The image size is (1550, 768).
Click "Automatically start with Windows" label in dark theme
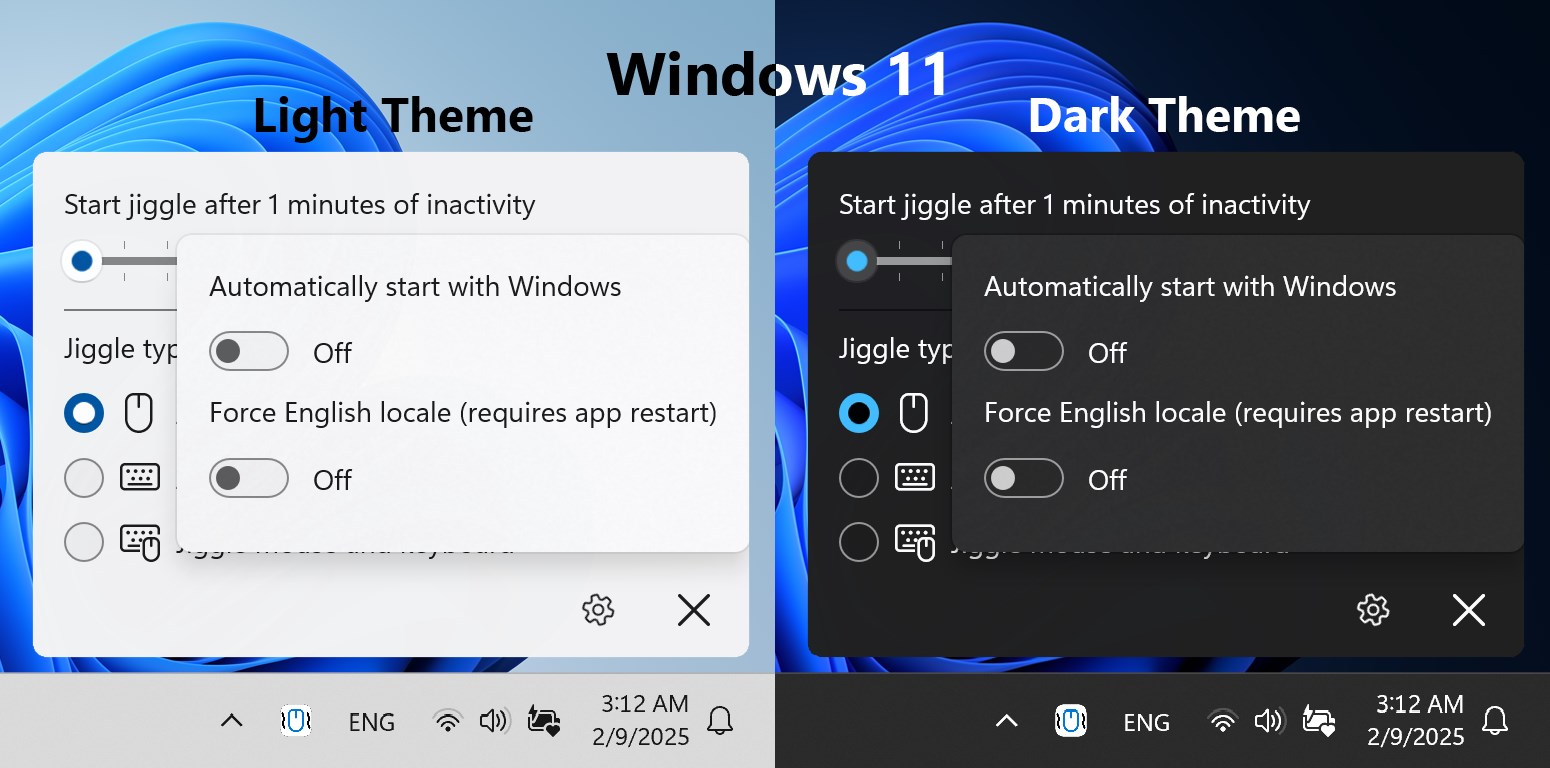point(1190,287)
